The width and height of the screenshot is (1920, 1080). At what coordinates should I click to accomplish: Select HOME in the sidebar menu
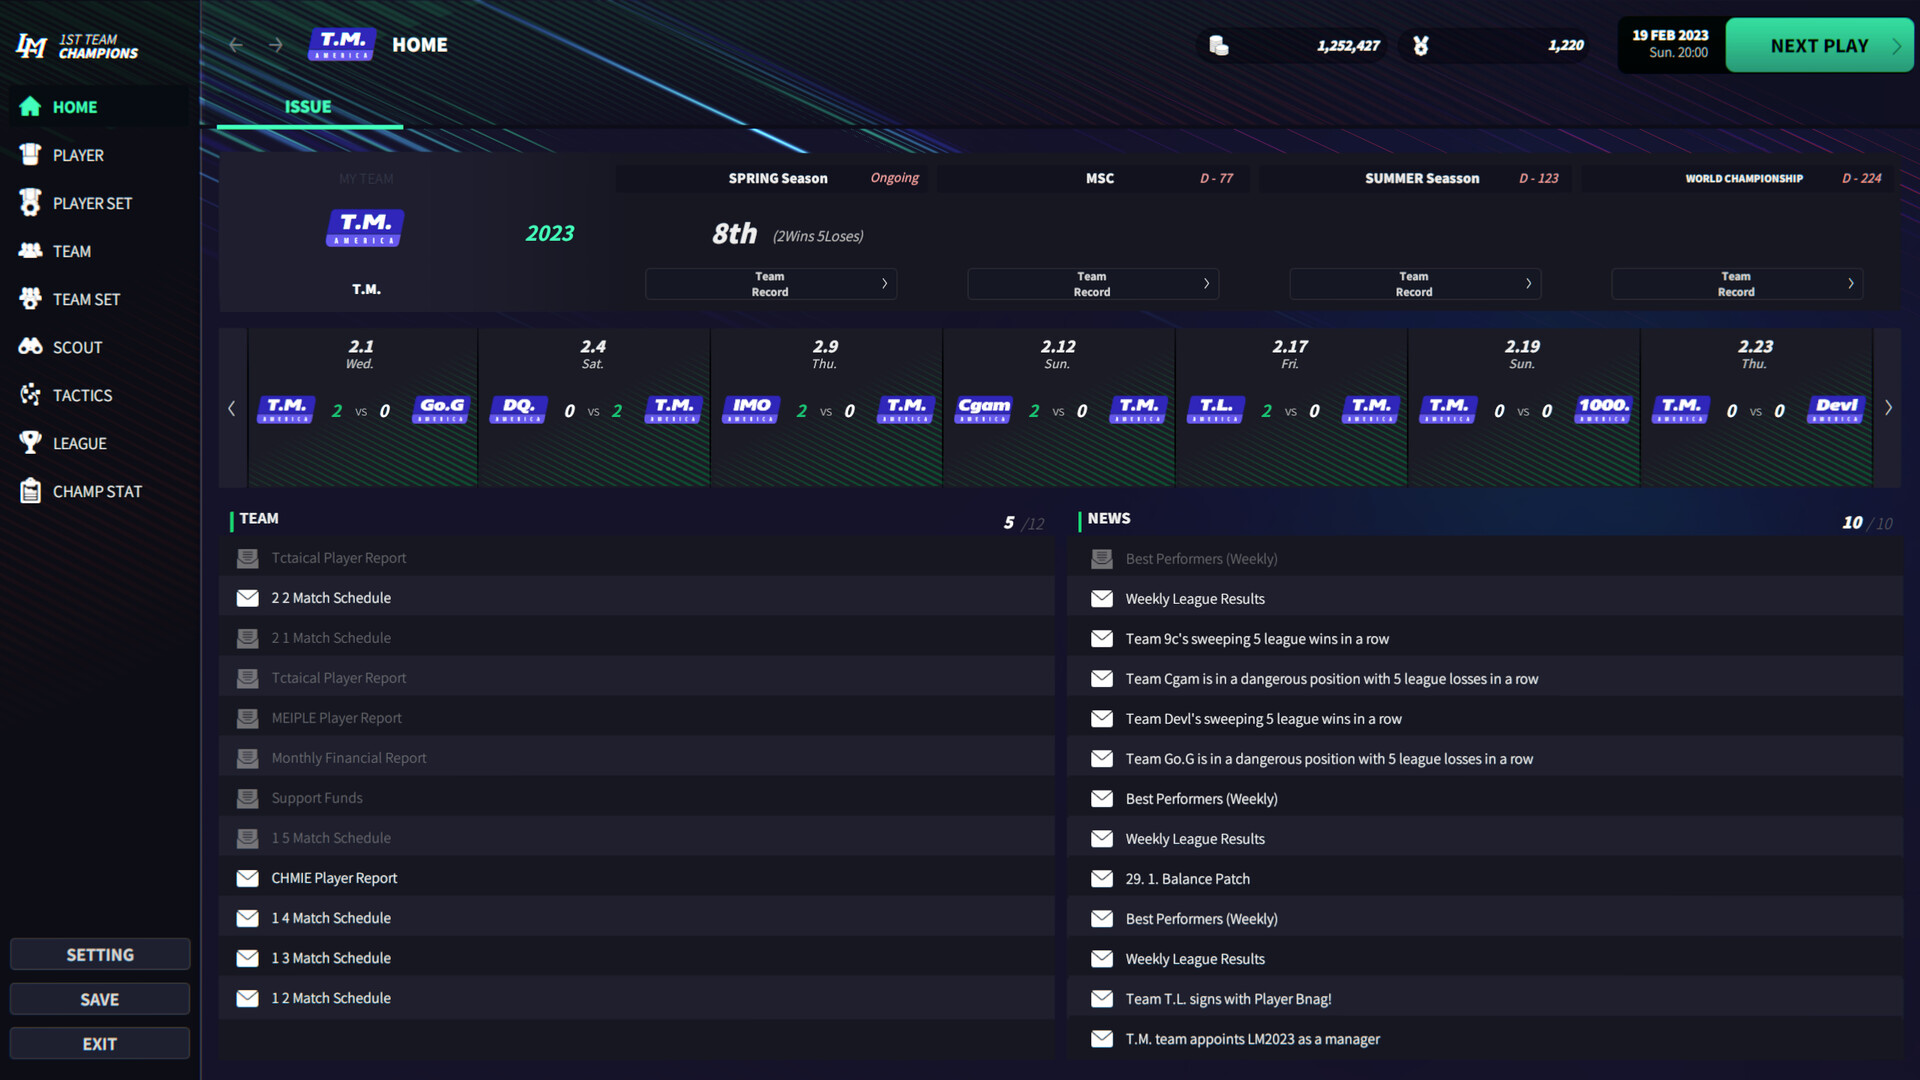pos(75,107)
